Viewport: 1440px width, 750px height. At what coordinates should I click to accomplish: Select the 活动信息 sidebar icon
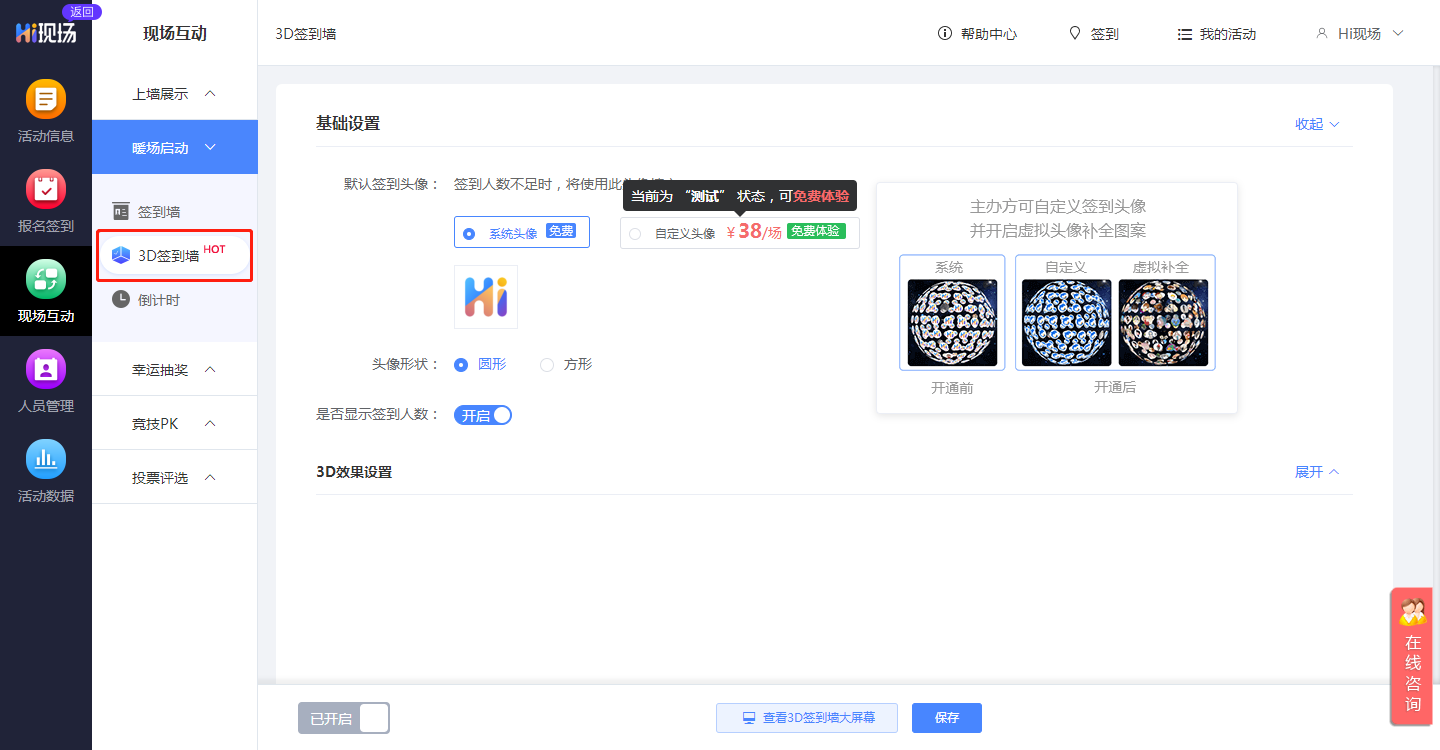[45, 109]
